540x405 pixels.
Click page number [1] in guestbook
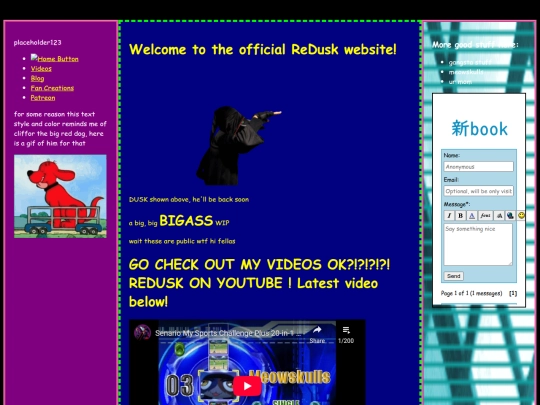click(x=513, y=293)
